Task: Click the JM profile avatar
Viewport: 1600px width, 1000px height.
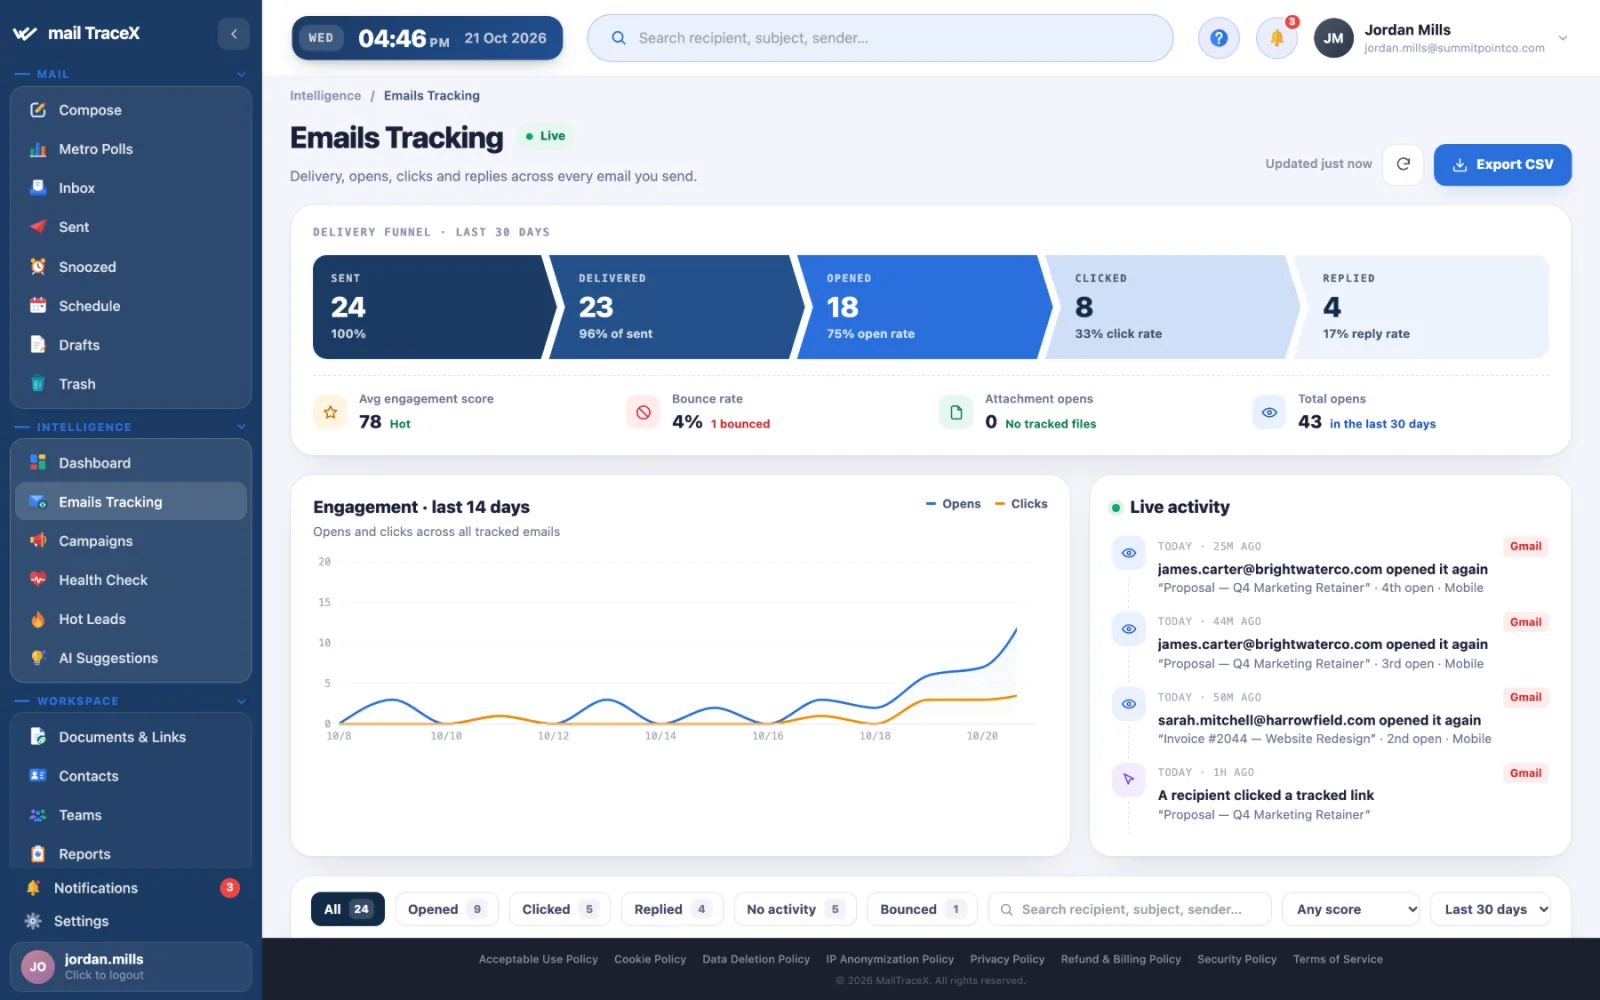Action: click(x=1333, y=38)
